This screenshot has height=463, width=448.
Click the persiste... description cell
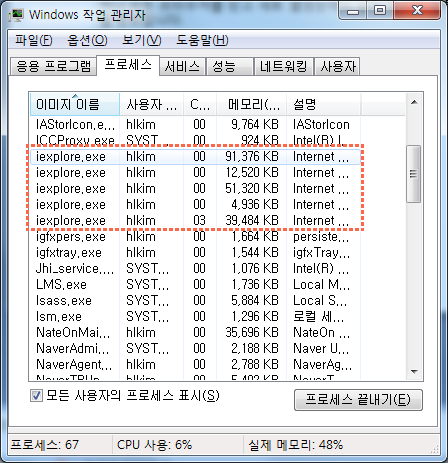(321, 236)
